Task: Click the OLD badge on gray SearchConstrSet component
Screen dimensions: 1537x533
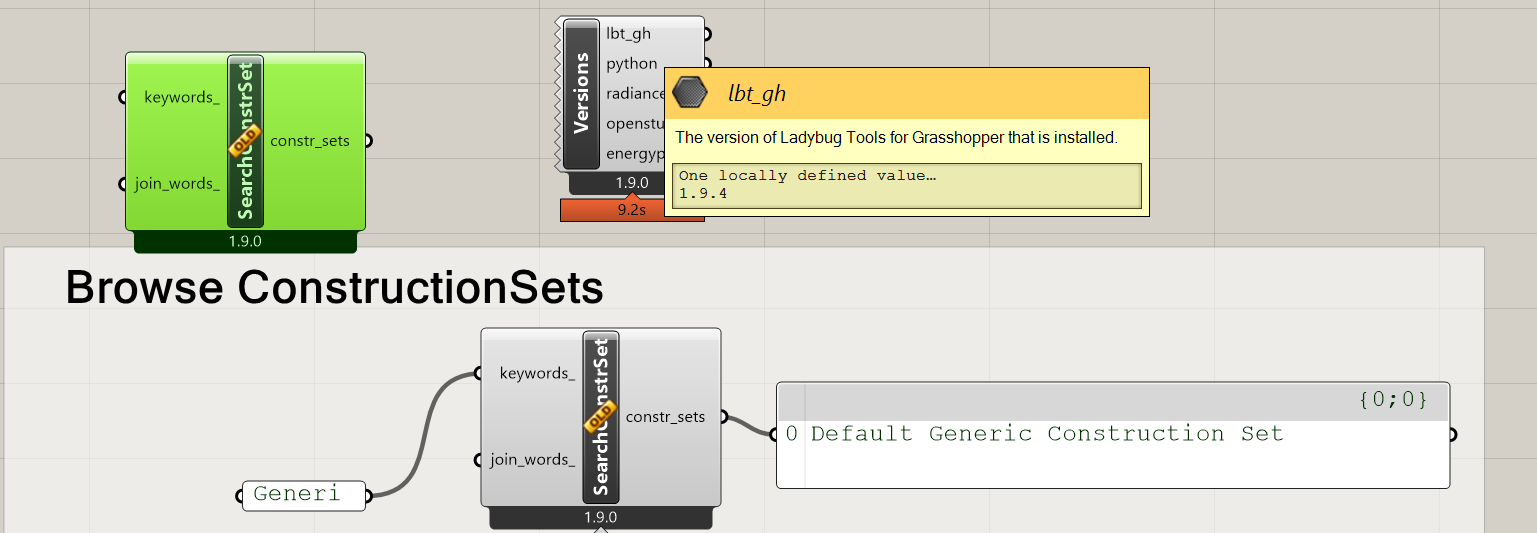Action: [601, 418]
